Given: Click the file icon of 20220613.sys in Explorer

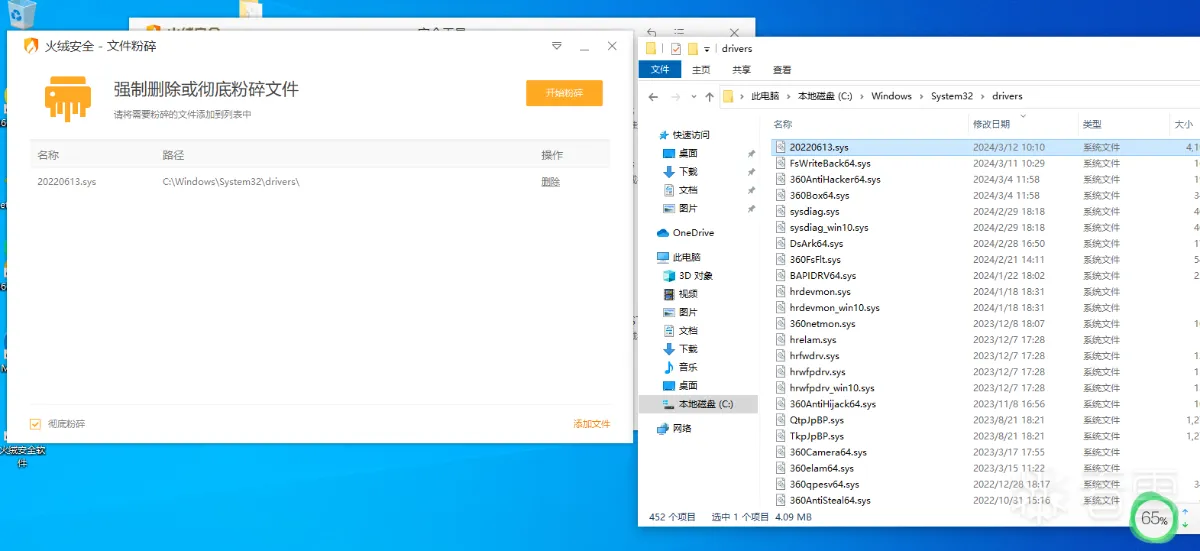Looking at the screenshot, I should [781, 147].
